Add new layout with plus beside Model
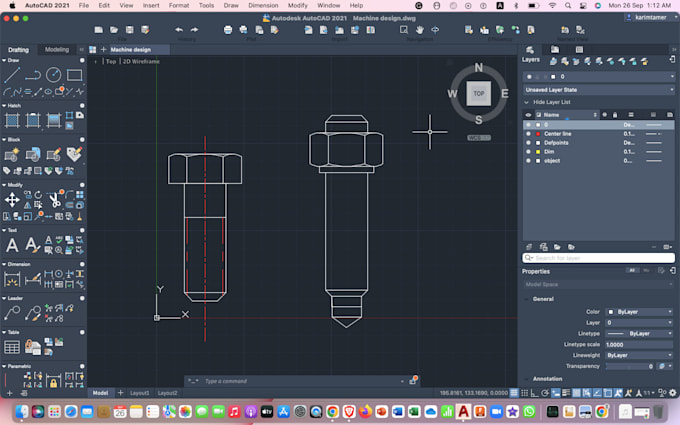Image resolution: width=680 pixels, height=425 pixels. (121, 393)
